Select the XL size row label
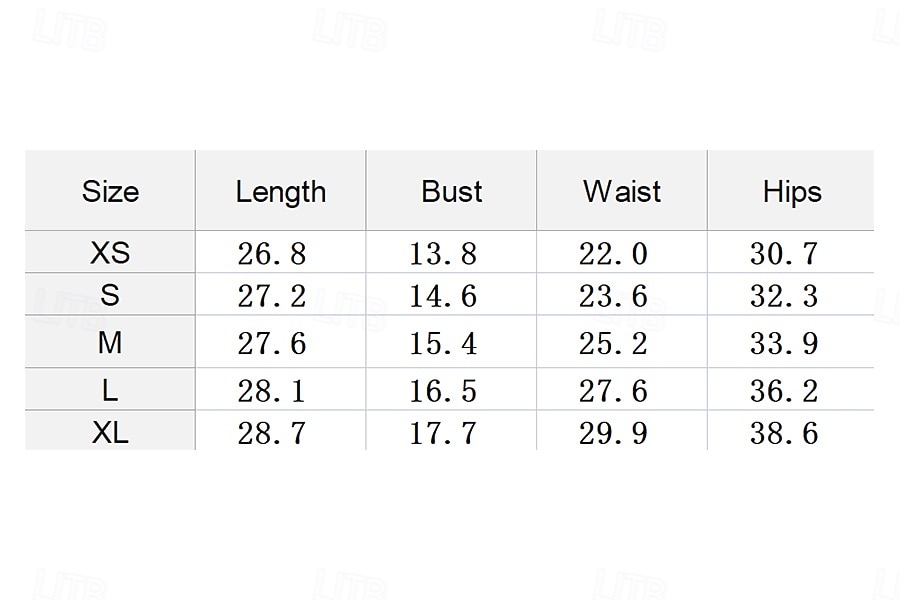900x600 pixels. (110, 432)
